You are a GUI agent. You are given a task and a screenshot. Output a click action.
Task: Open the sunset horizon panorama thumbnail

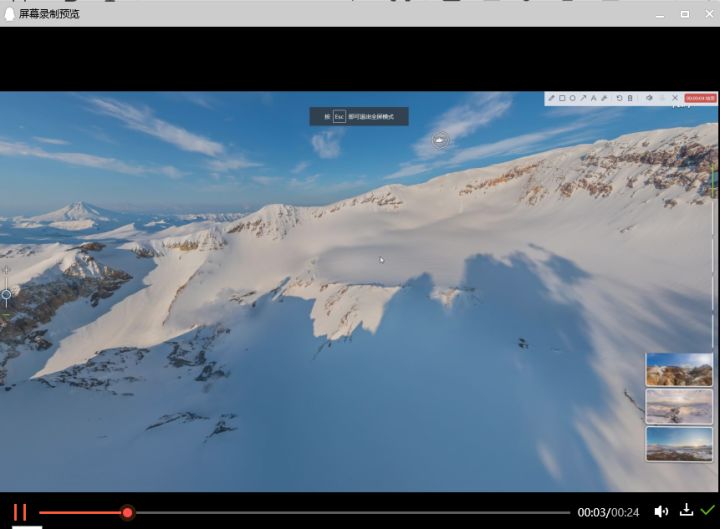click(x=679, y=444)
